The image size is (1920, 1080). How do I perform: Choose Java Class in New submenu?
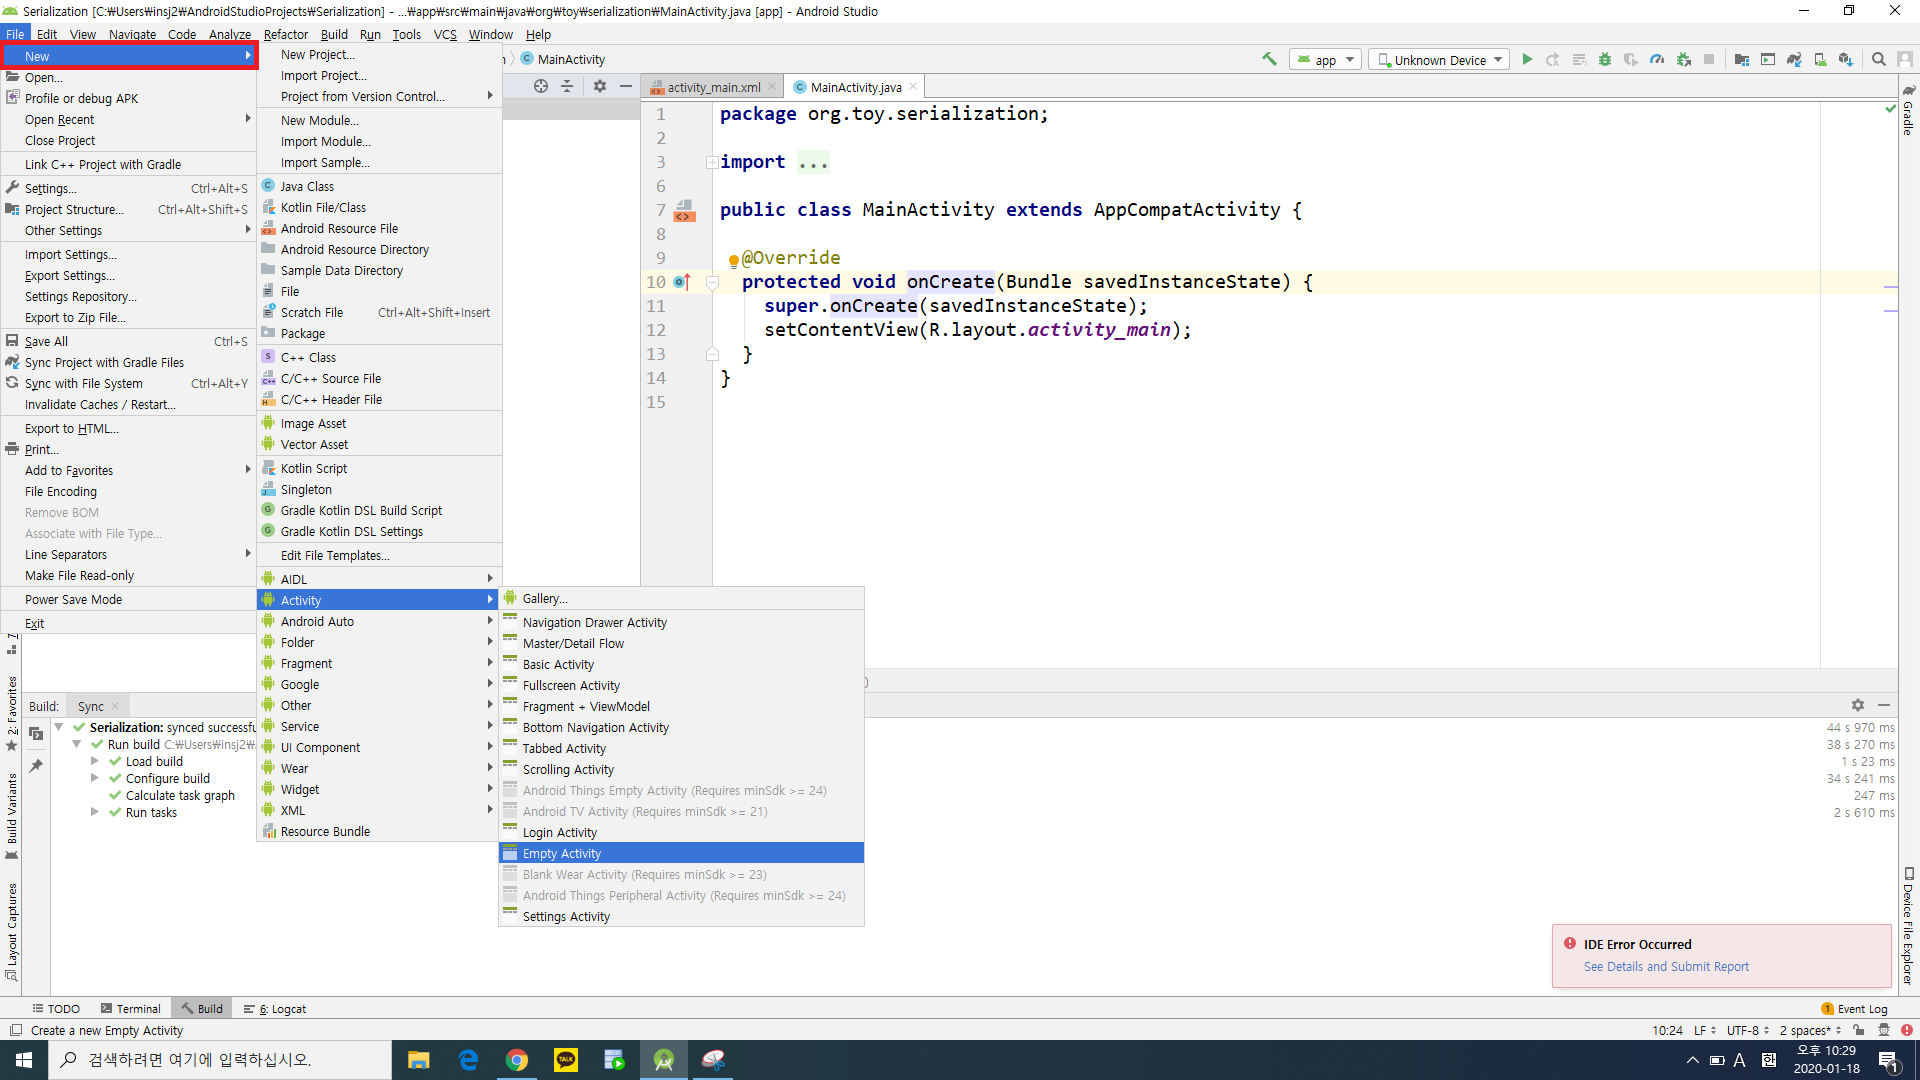307,187
